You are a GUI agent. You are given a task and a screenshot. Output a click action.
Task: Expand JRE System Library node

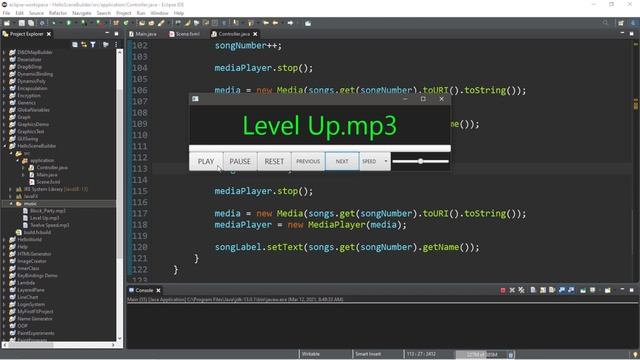tap(11, 189)
